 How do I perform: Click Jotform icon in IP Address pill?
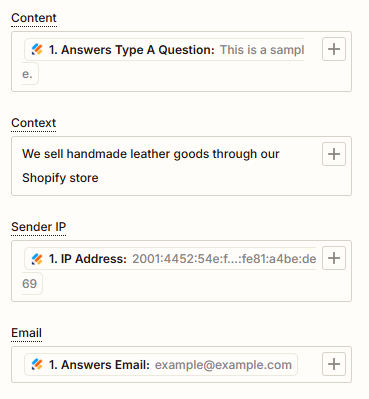(37, 259)
